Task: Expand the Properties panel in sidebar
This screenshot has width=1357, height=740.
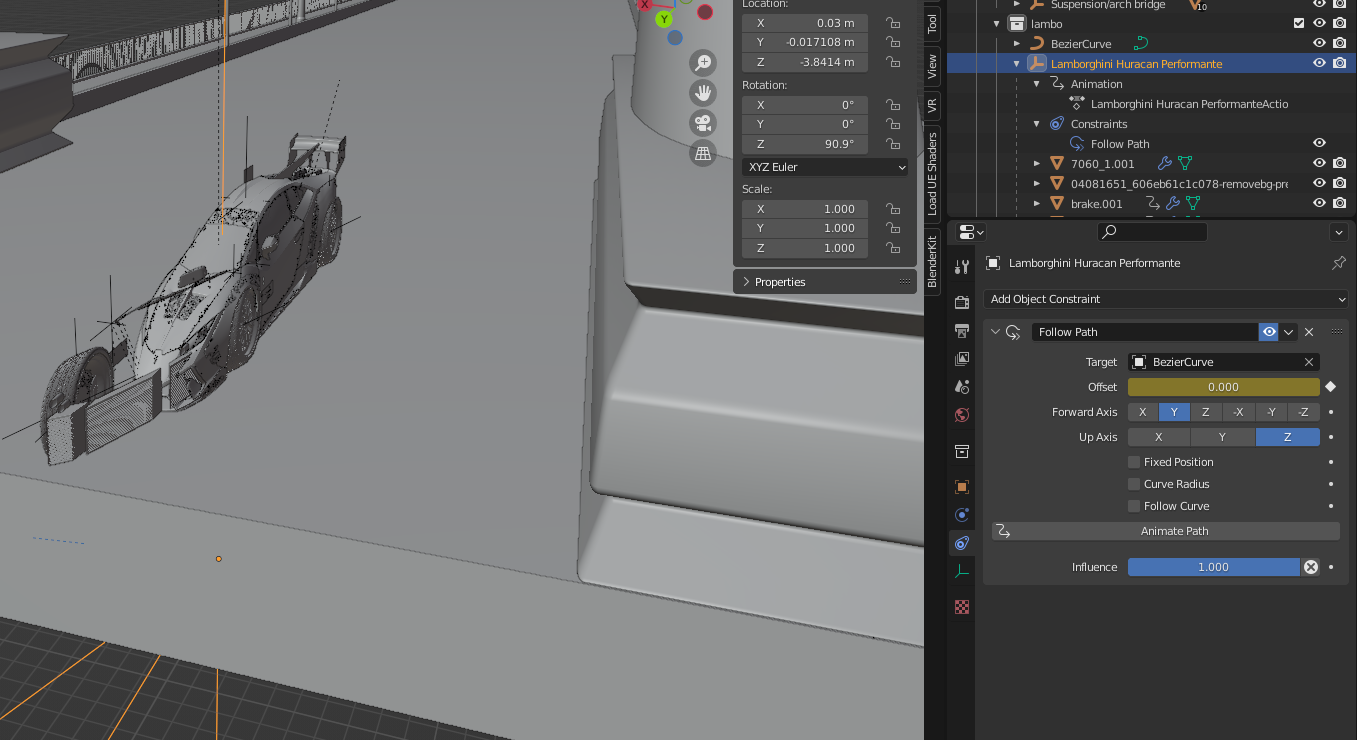Action: coord(746,282)
